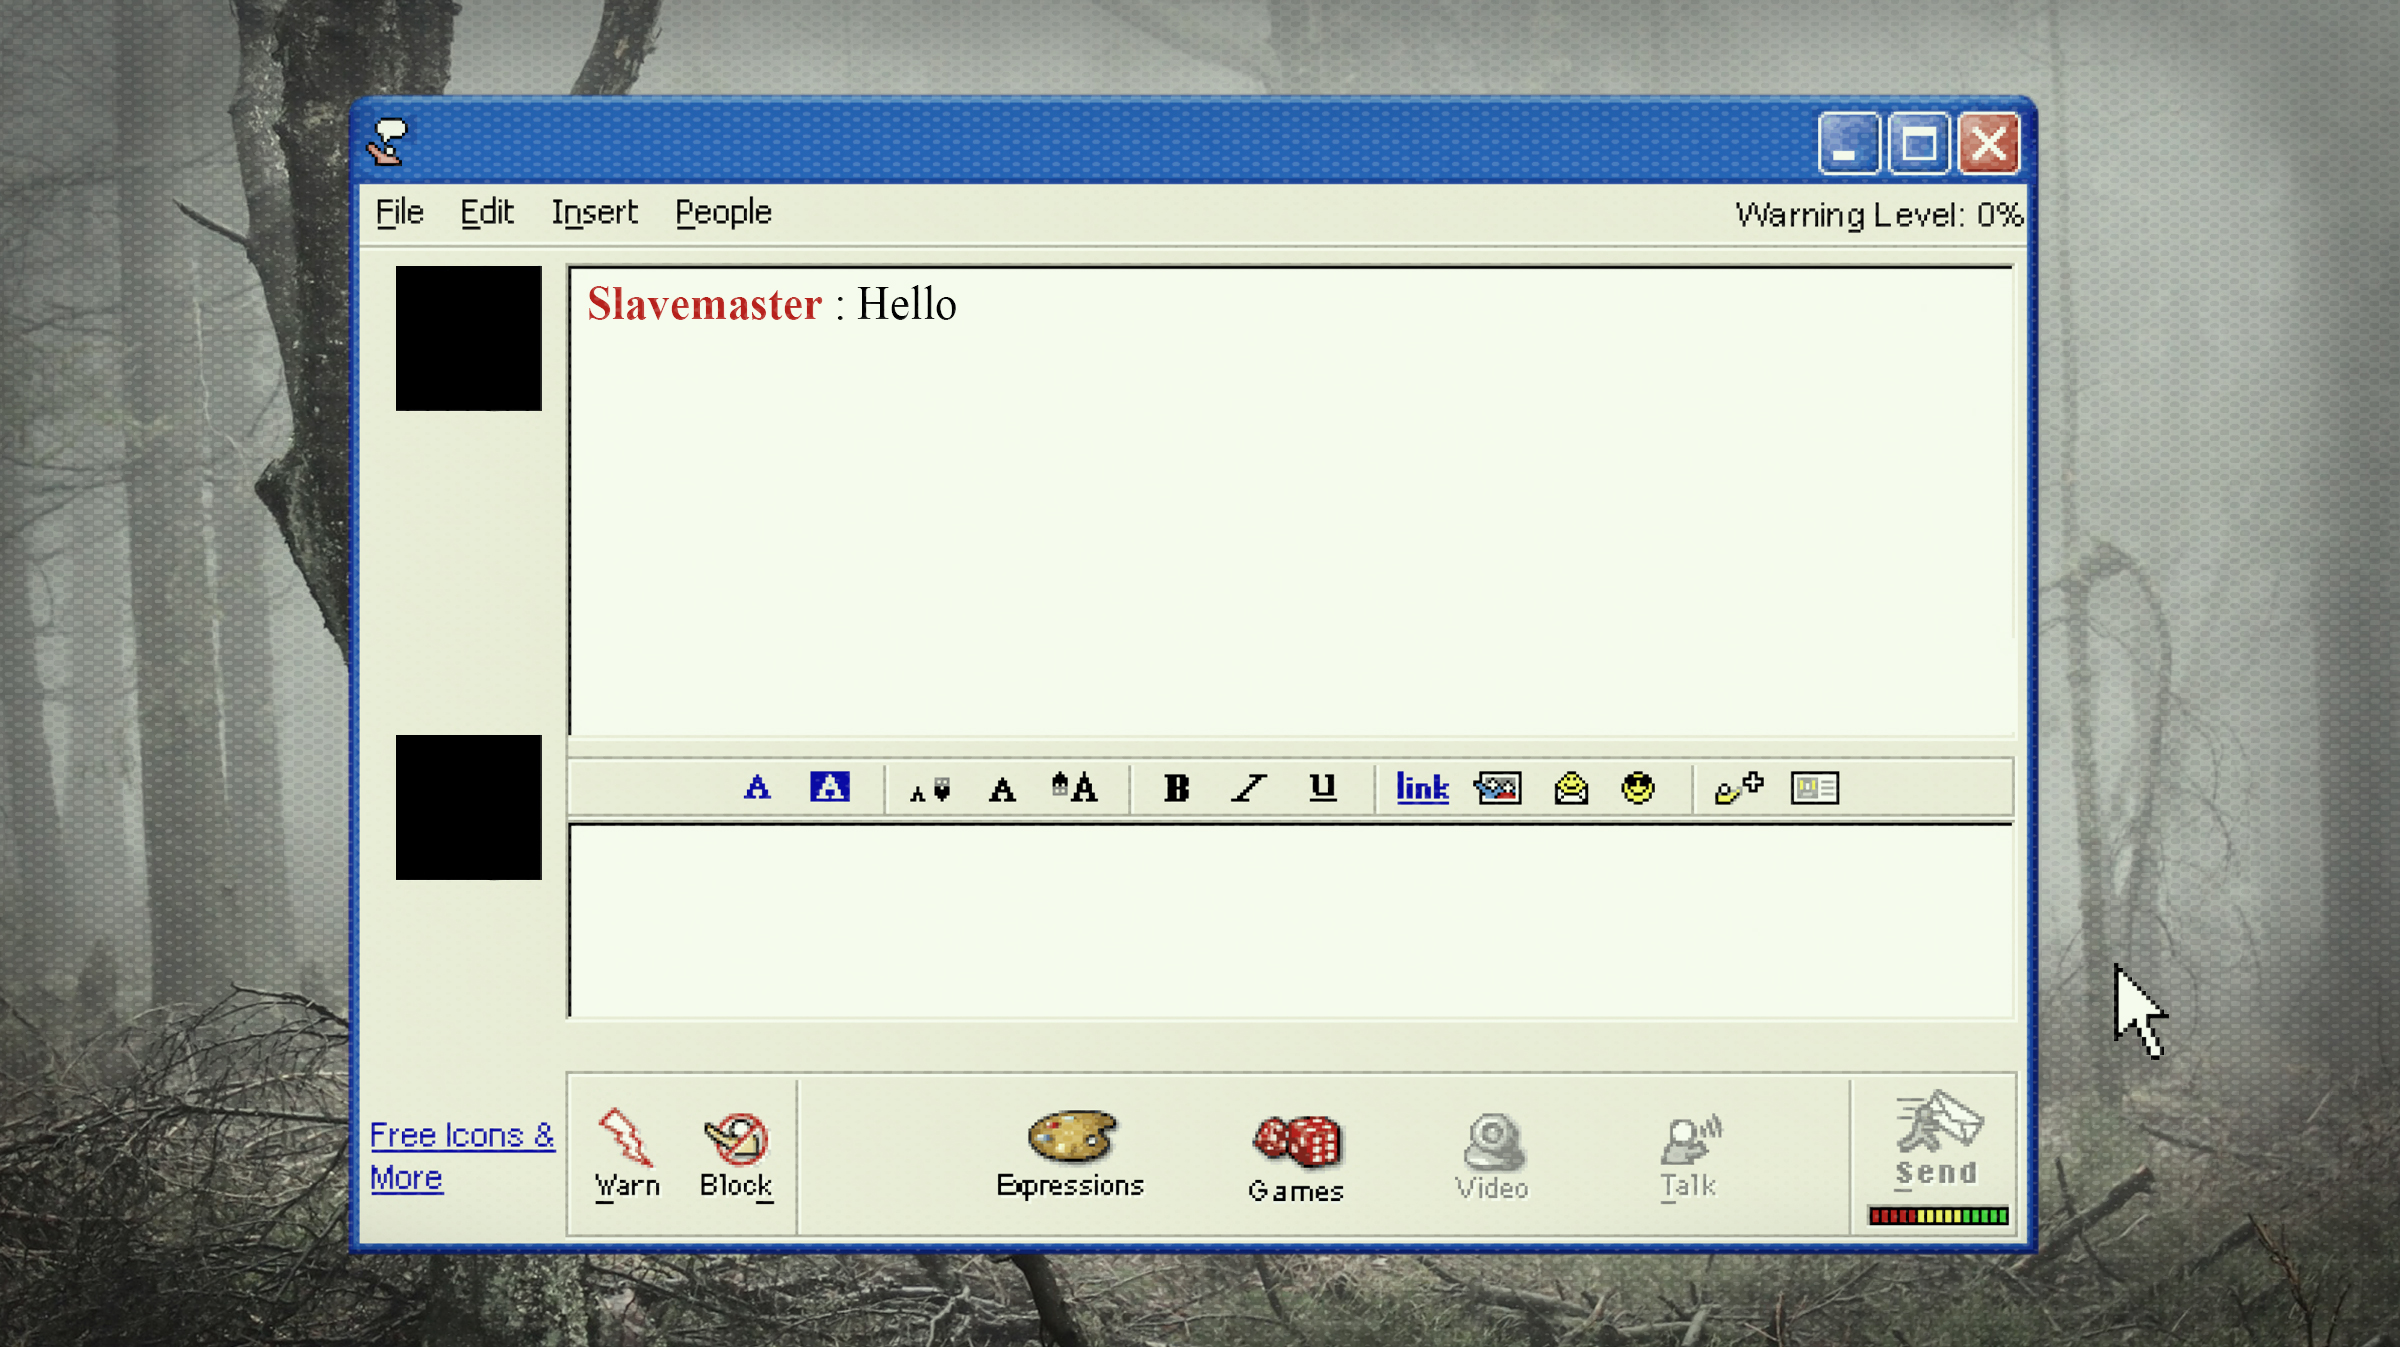Choose the background color icon
The width and height of the screenshot is (2400, 1347).
click(829, 788)
